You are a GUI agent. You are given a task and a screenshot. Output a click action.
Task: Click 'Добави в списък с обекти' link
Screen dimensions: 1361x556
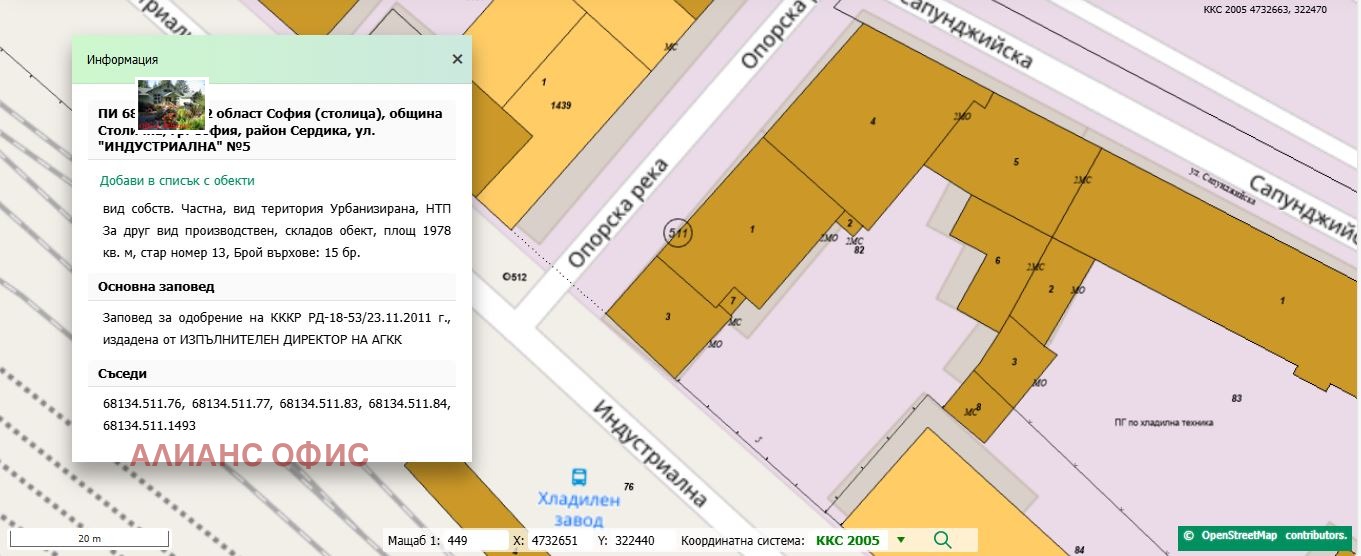pyautogui.click(x=177, y=181)
